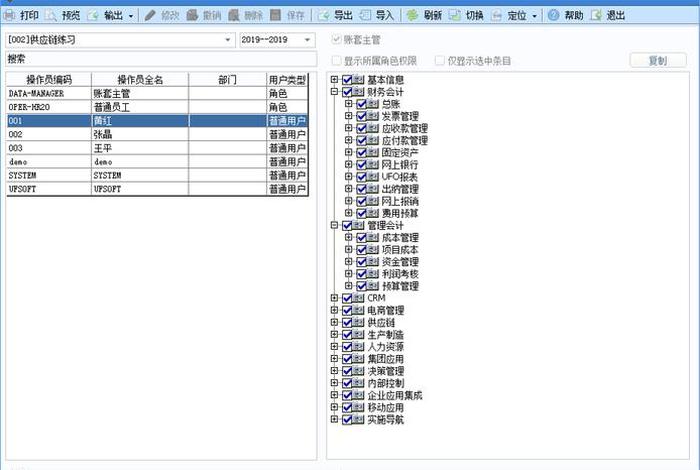
Task: Uncheck the 基本信息 permission checkbox
Action: click(x=347, y=80)
